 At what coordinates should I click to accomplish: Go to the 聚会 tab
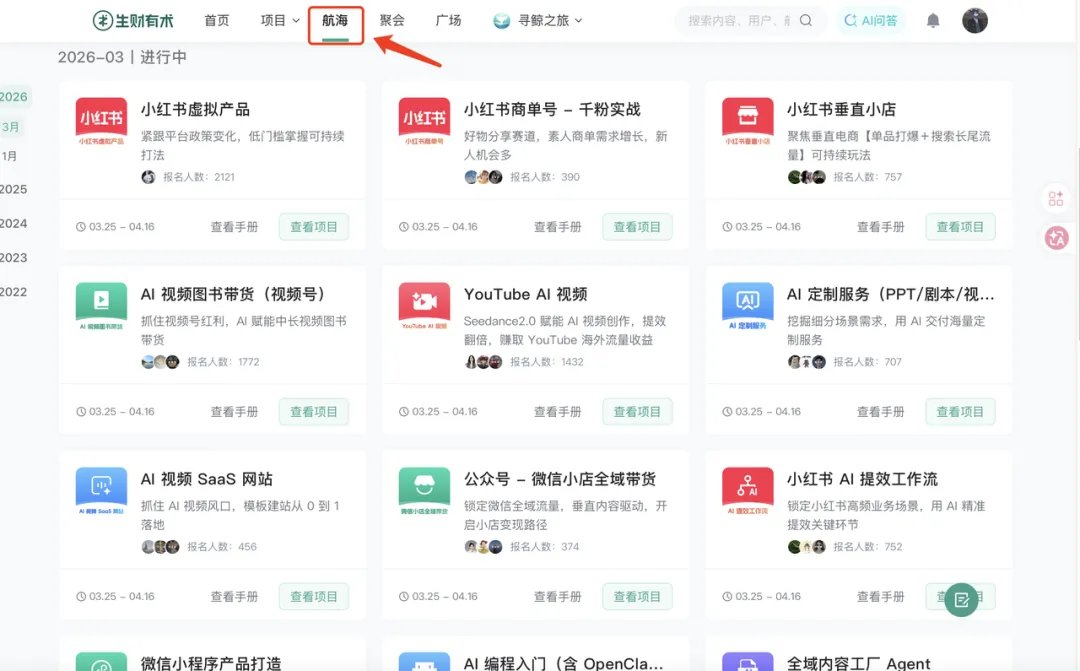click(392, 21)
